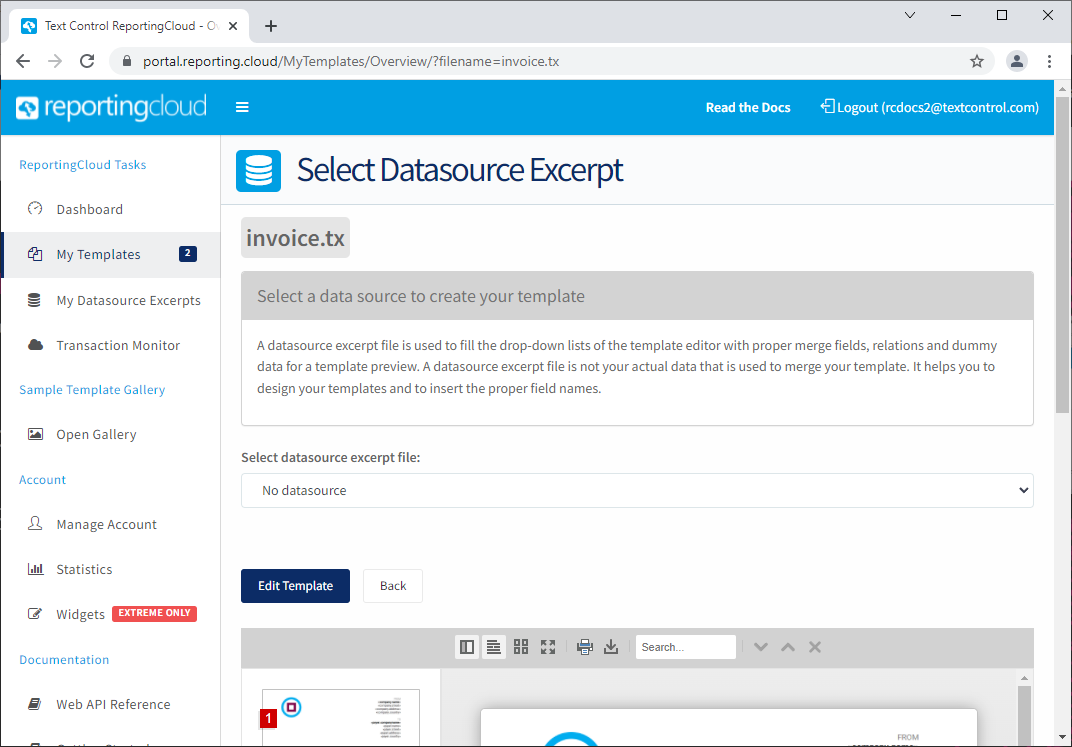Open Web API Reference documentation
The height and width of the screenshot is (747, 1072).
(x=111, y=704)
